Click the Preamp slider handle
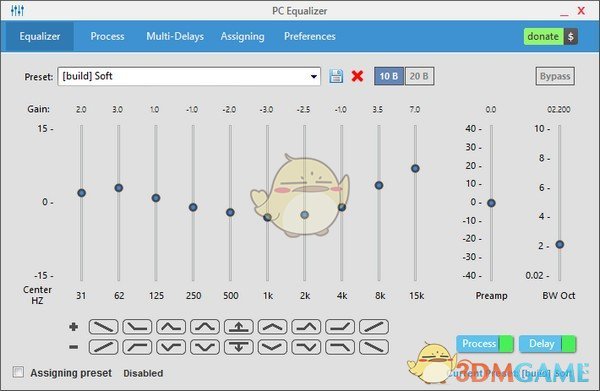Image resolution: width=600 pixels, height=391 pixels. (x=491, y=203)
